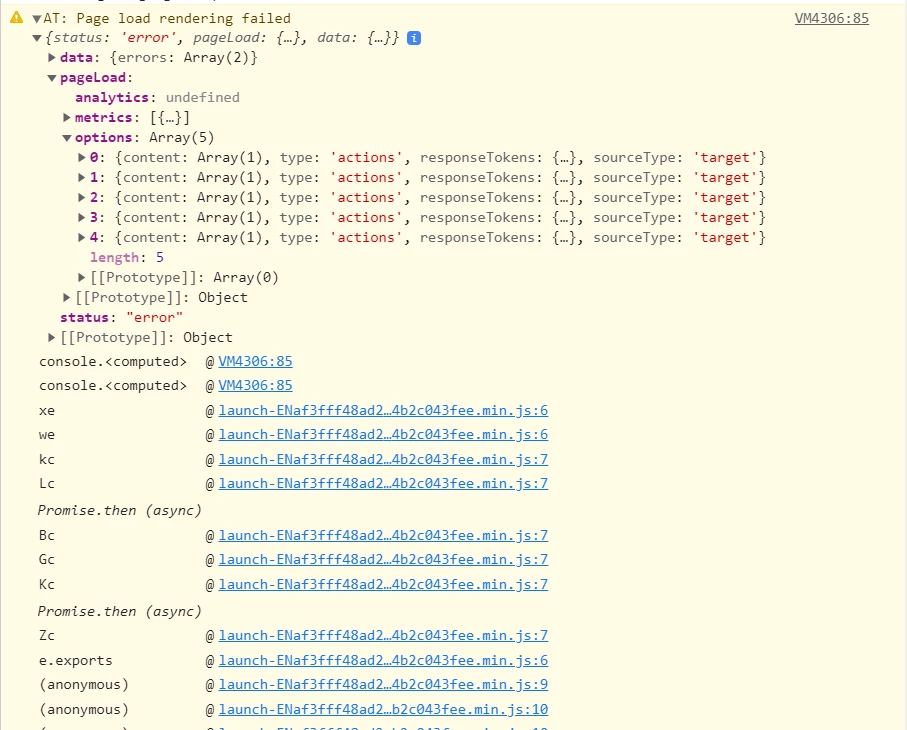Screen dimensions: 907x730
Task: Click the yellow warning triangle icon
Action: click(16, 18)
